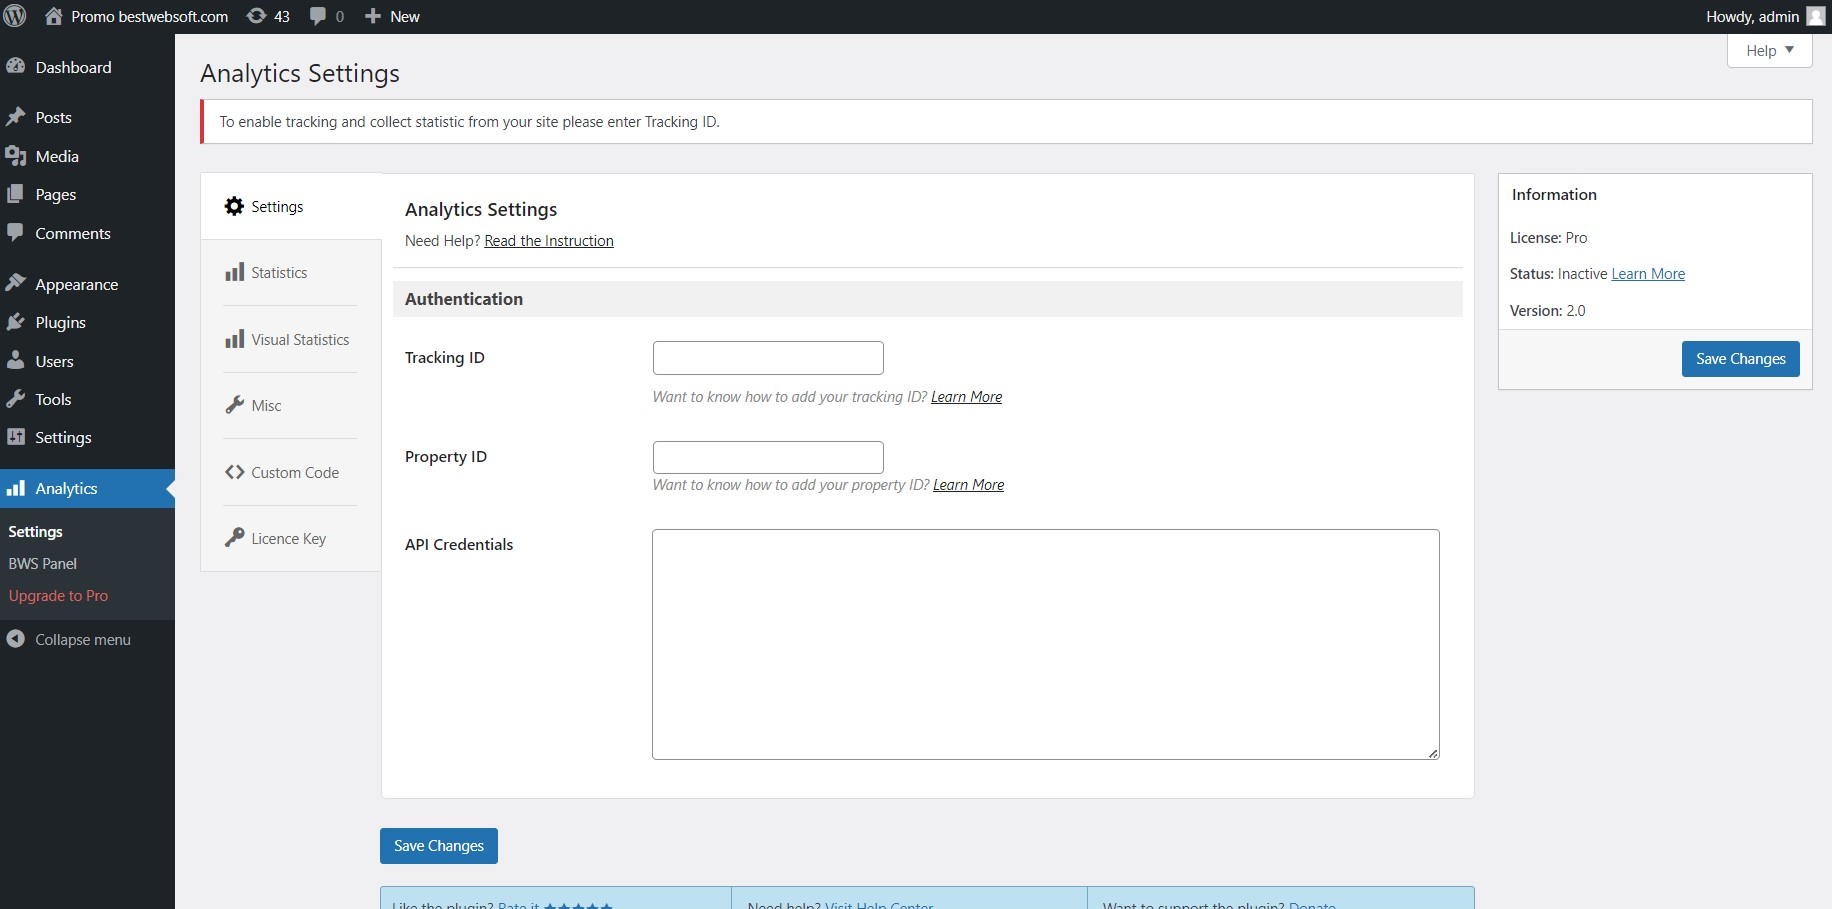The image size is (1832, 909).
Task: Click the Posts pushpin icon
Action: tap(15, 117)
